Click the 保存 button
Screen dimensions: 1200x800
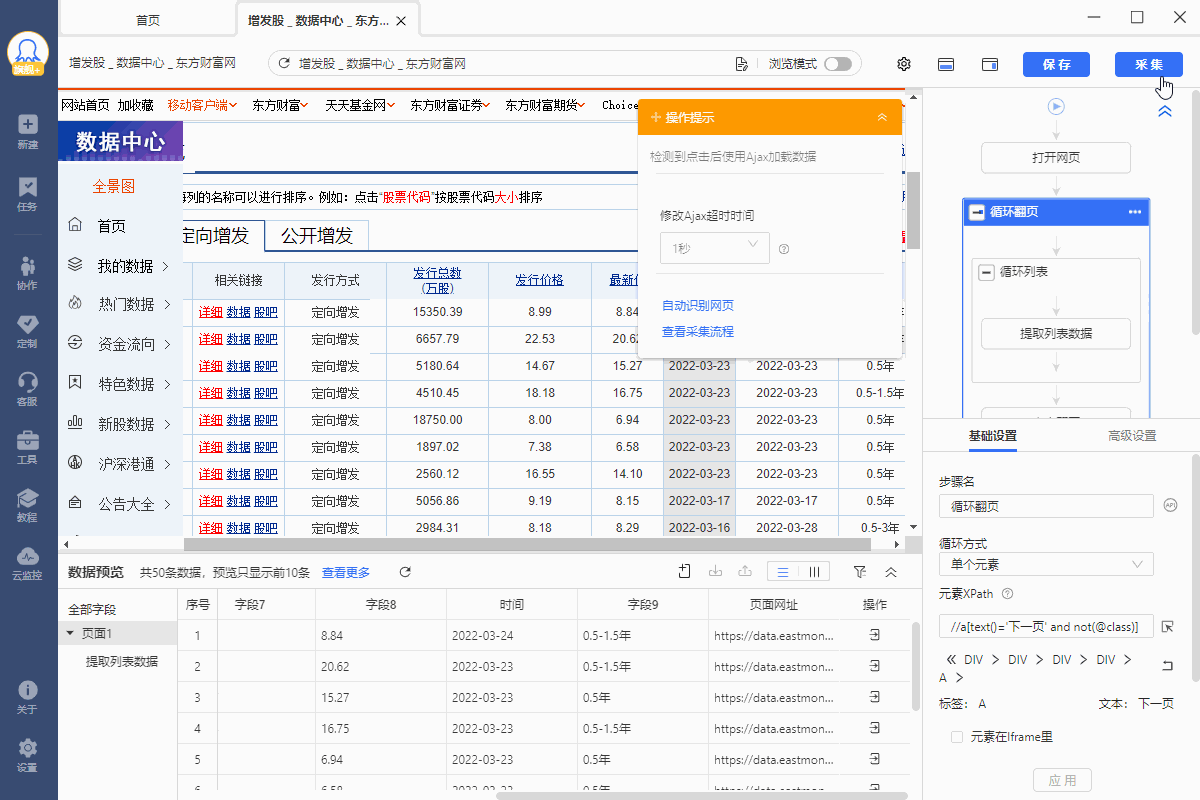(x=1056, y=64)
